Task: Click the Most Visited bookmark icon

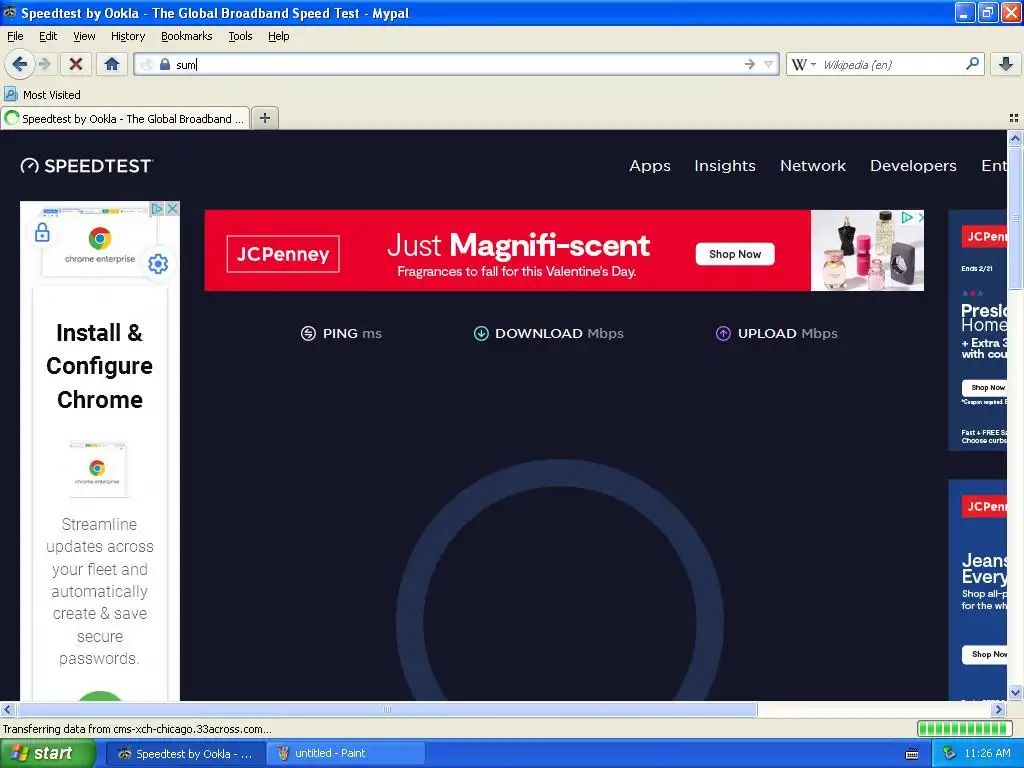Action: pos(10,94)
